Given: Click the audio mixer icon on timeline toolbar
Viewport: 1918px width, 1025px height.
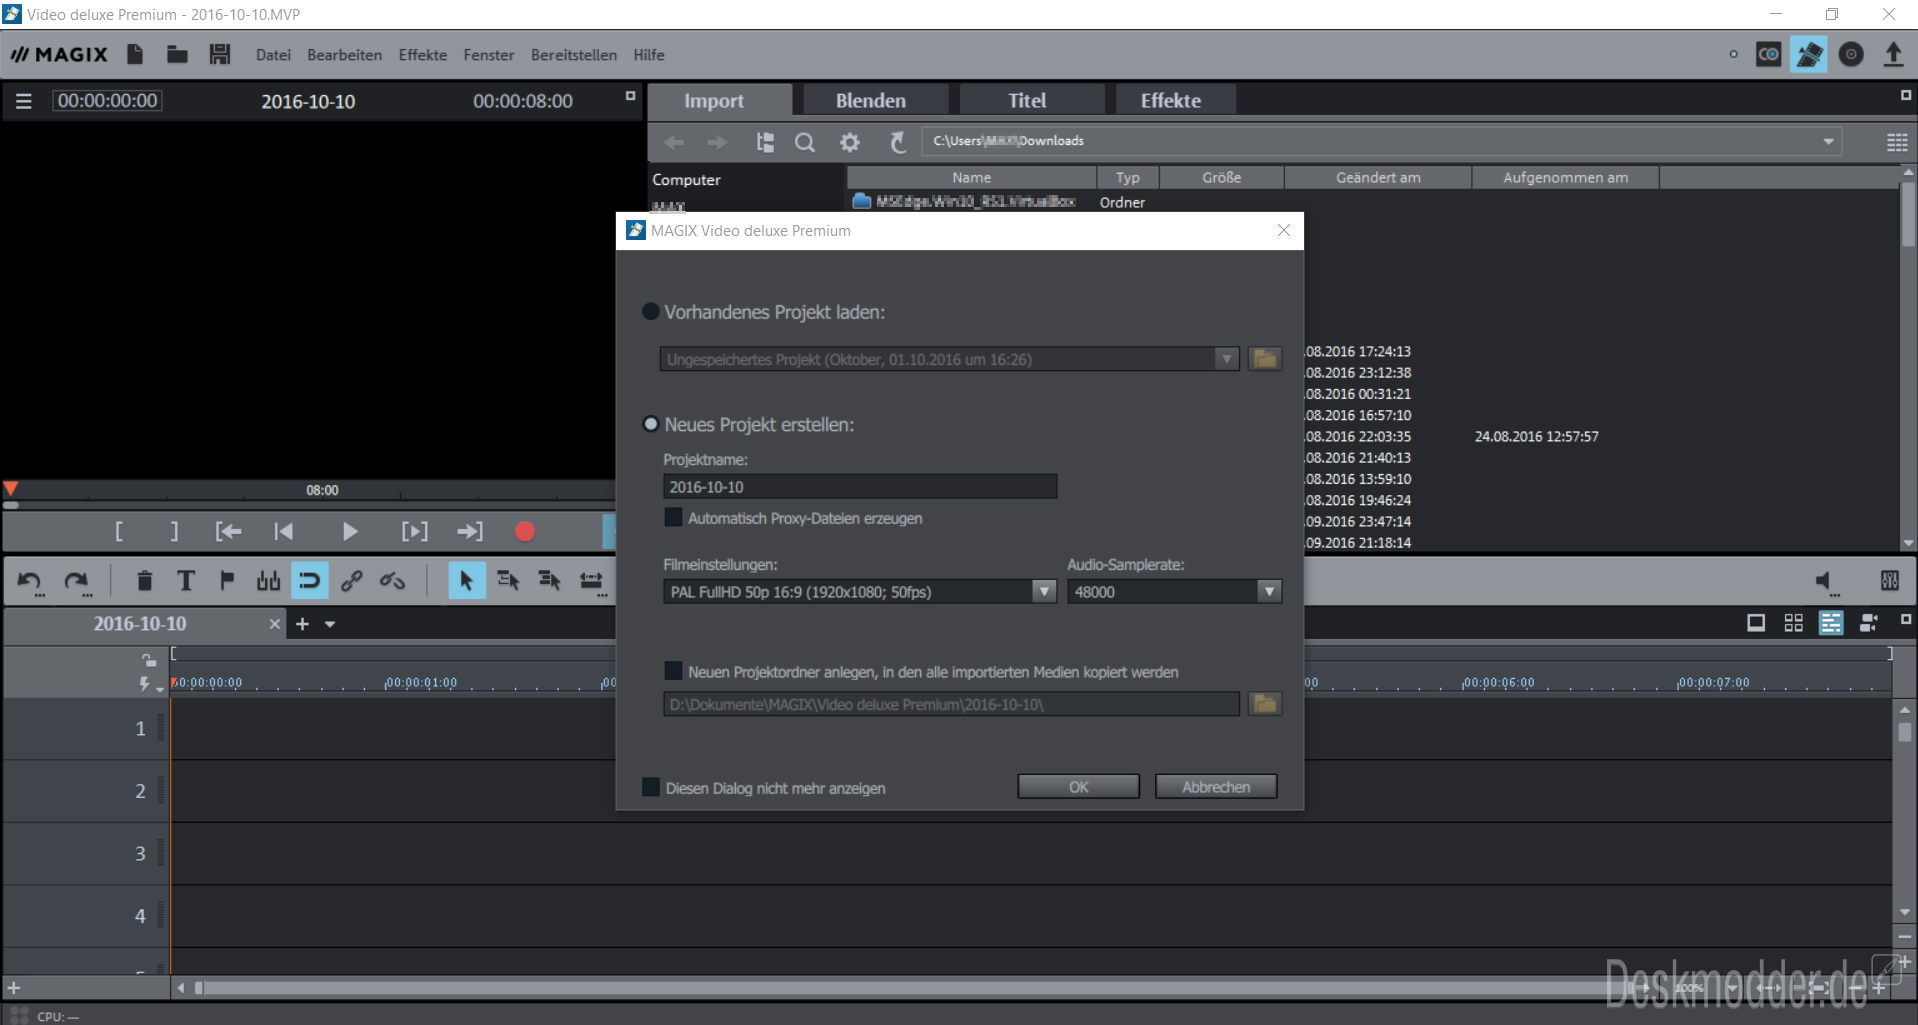Looking at the screenshot, I should coord(1890,581).
